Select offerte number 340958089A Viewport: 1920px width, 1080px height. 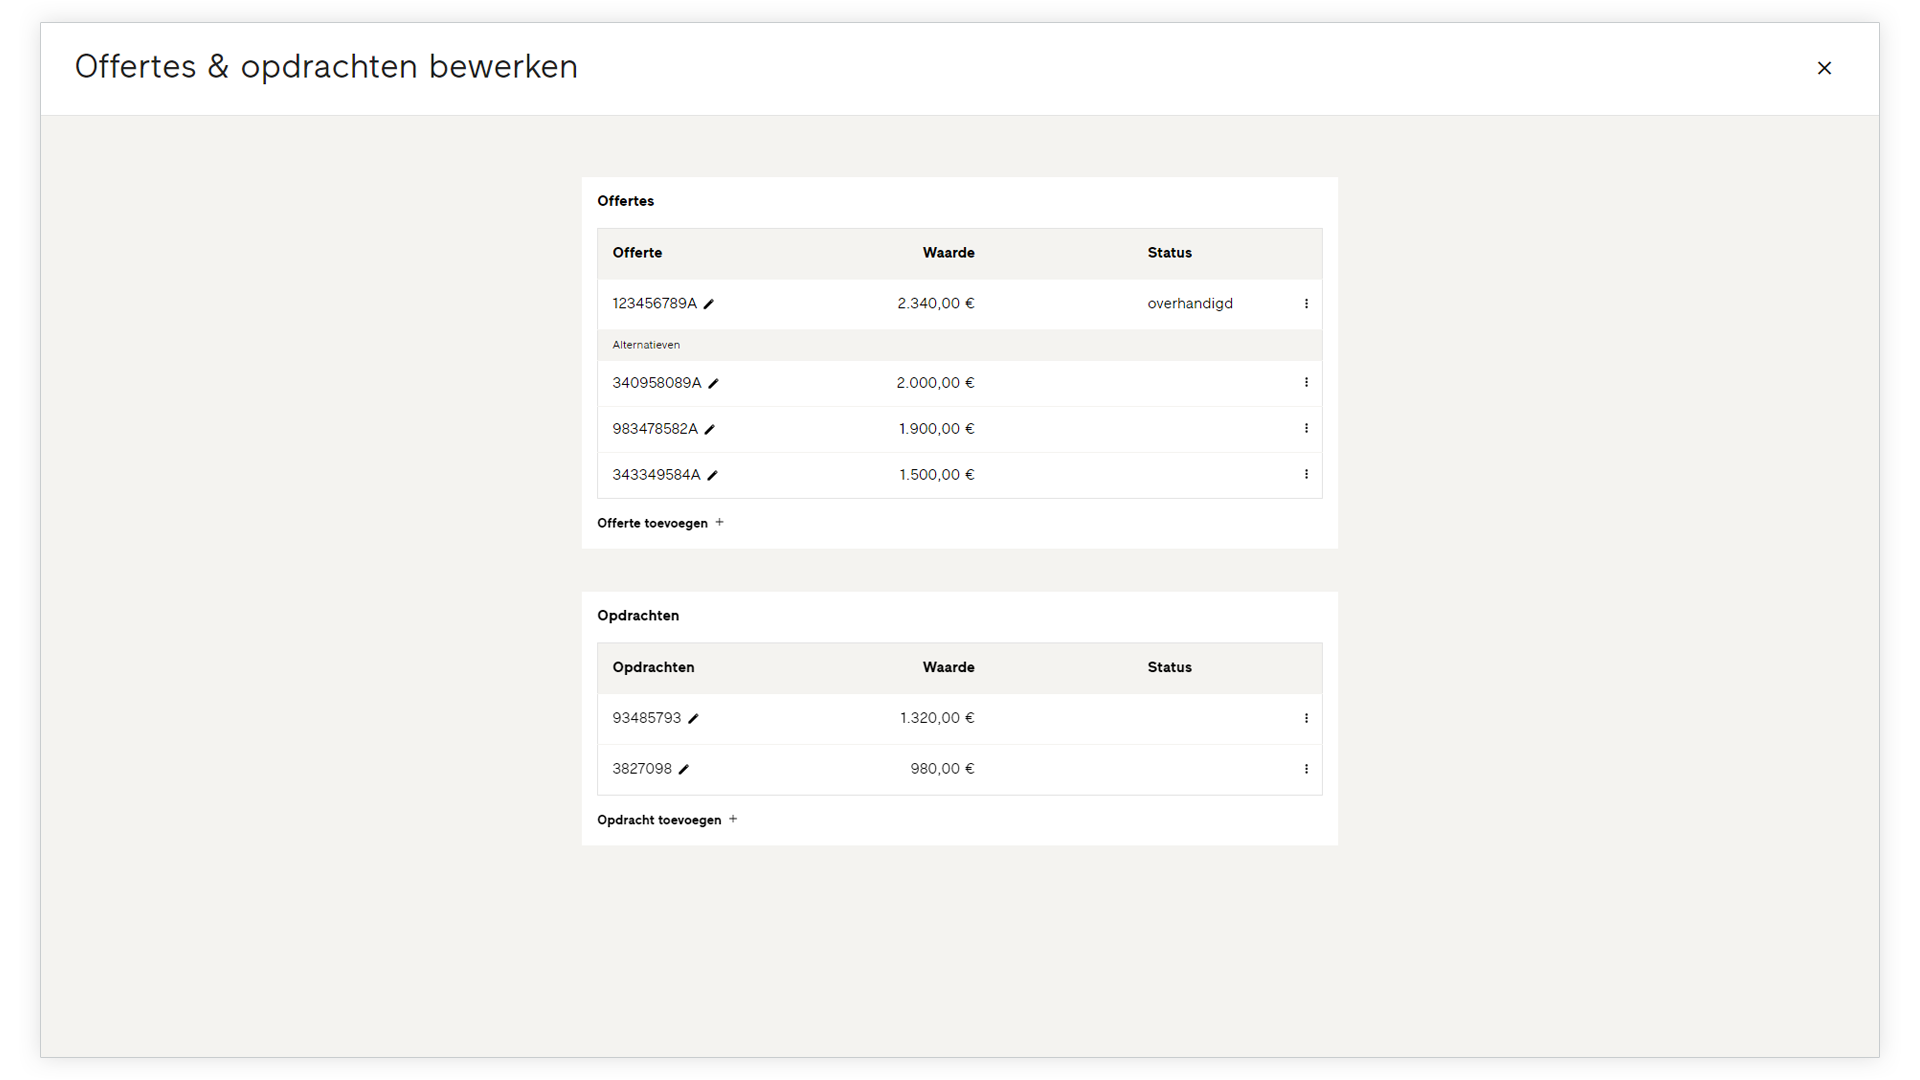tap(657, 383)
